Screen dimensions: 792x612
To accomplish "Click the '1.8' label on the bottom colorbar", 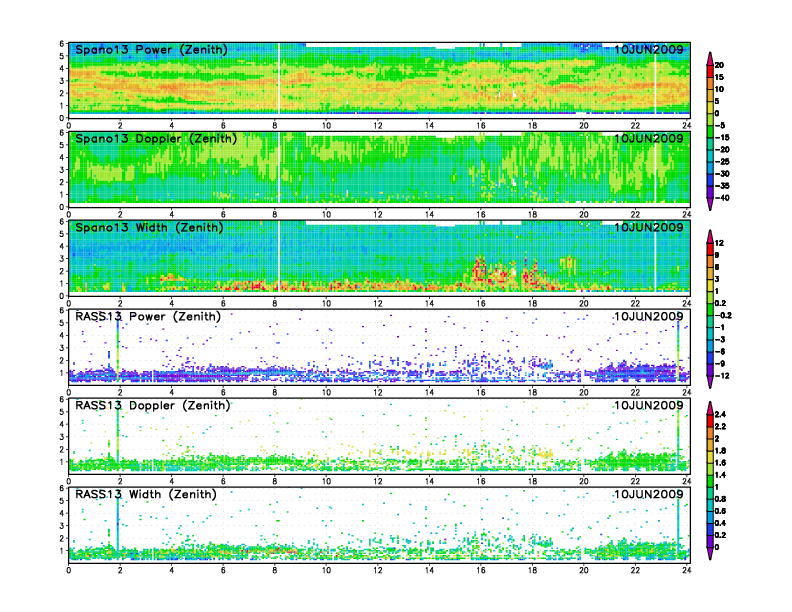I will click(720, 451).
